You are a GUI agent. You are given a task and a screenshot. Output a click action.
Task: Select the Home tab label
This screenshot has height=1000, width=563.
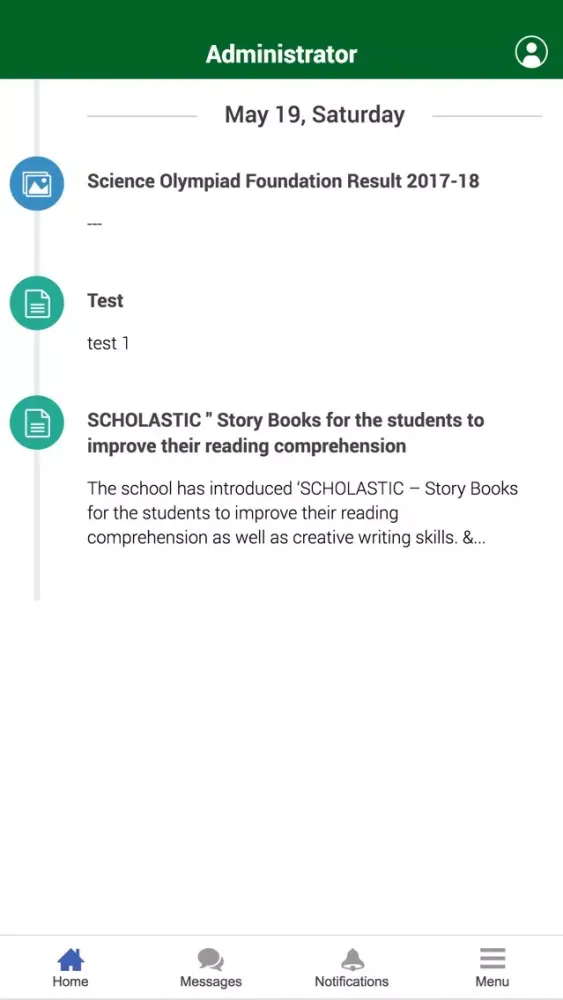click(70, 982)
